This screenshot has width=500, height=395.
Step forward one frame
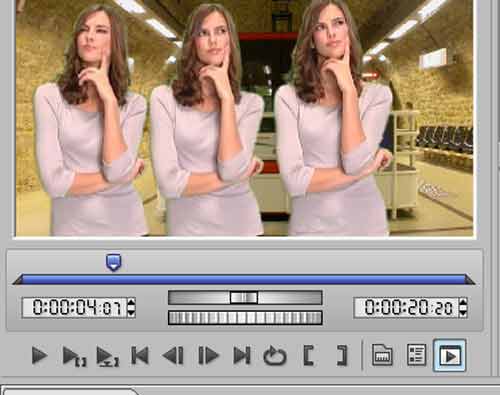208,355
